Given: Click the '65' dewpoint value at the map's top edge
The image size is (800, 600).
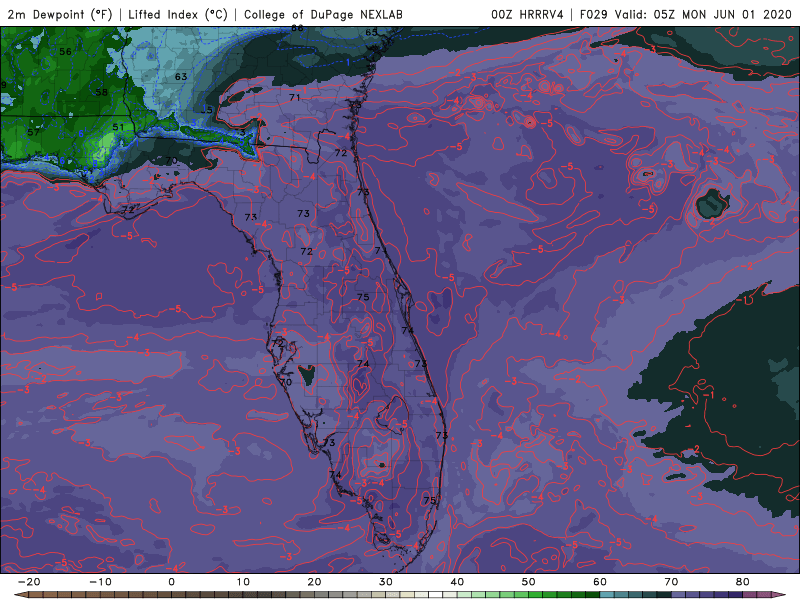Looking at the screenshot, I should click(371, 32).
